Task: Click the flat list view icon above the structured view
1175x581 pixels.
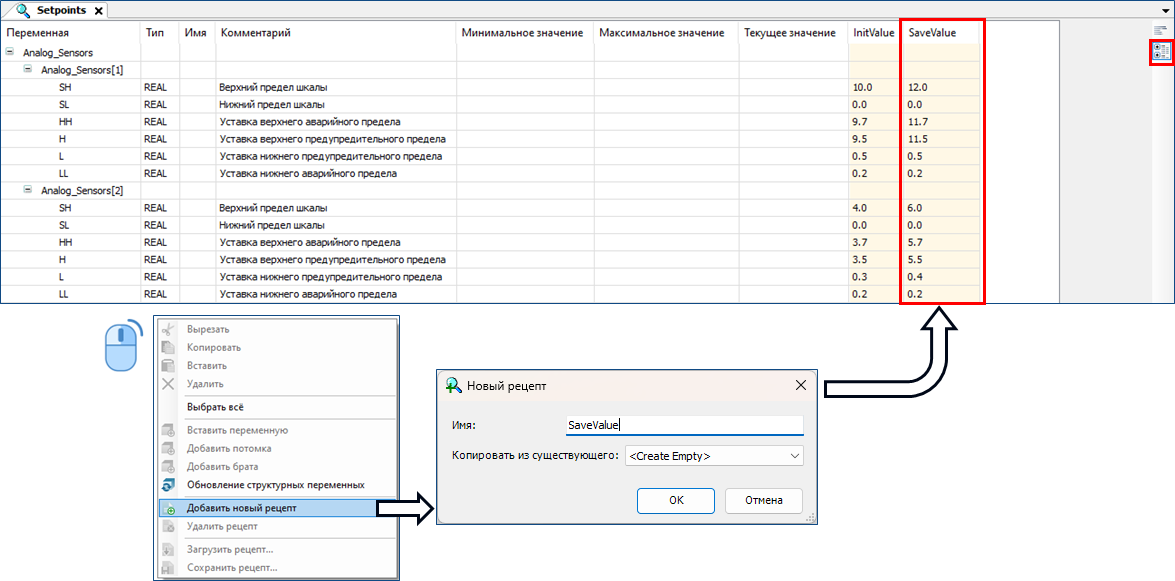Action: point(1160,31)
